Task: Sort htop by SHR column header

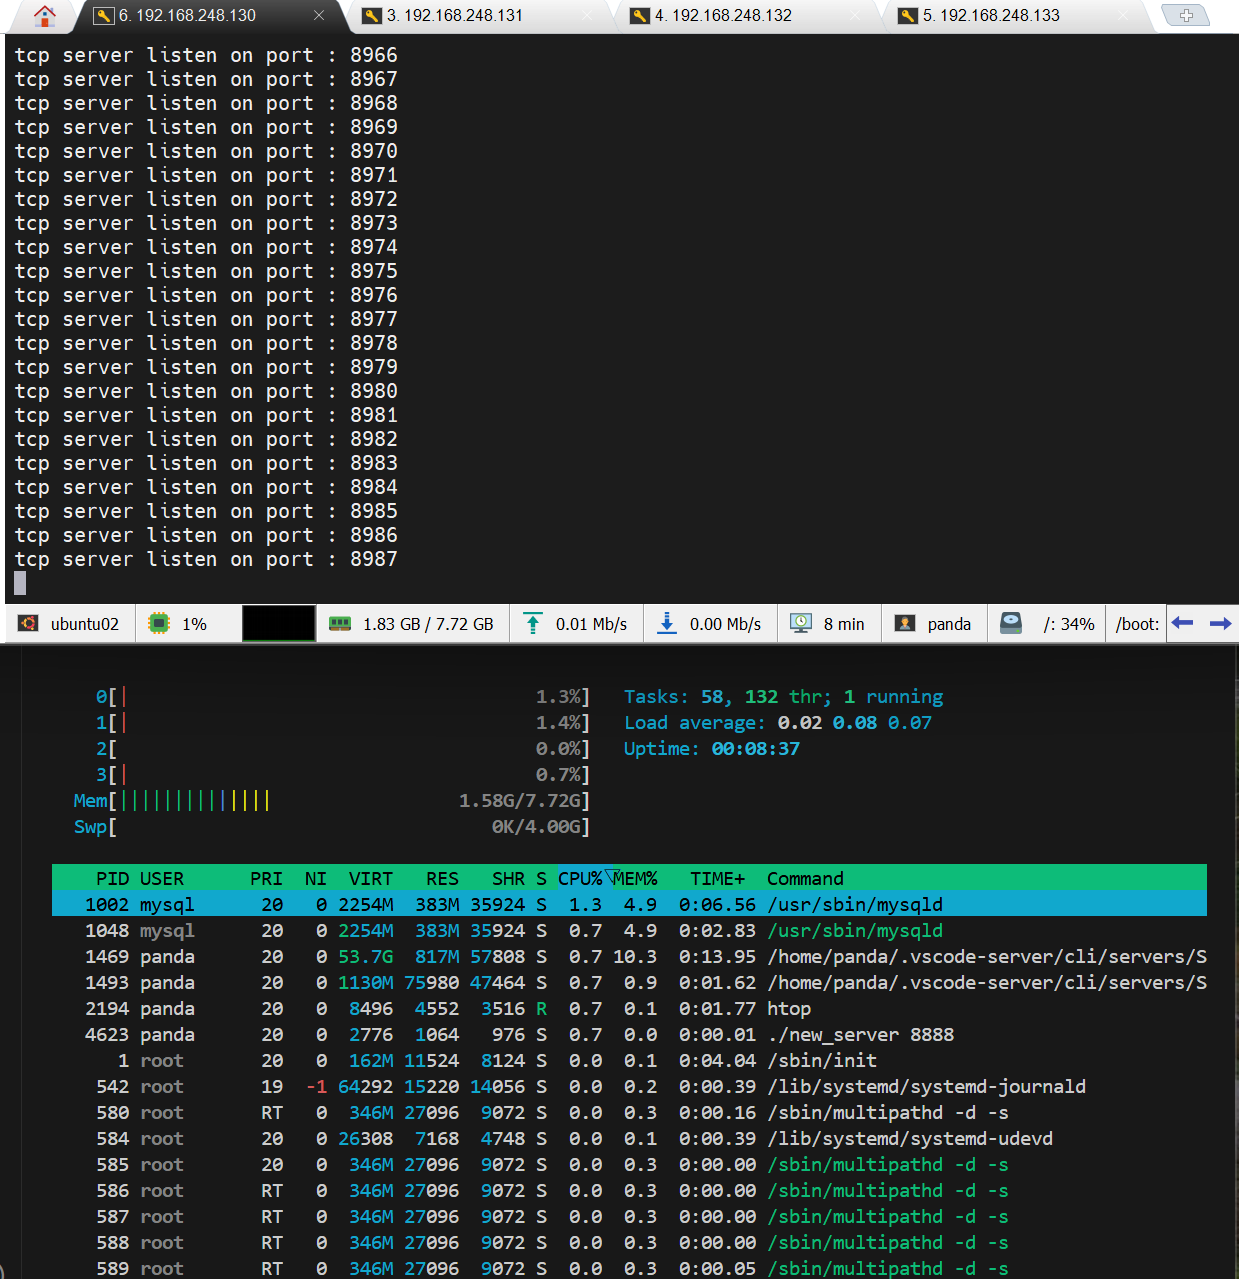Action: [x=508, y=879]
